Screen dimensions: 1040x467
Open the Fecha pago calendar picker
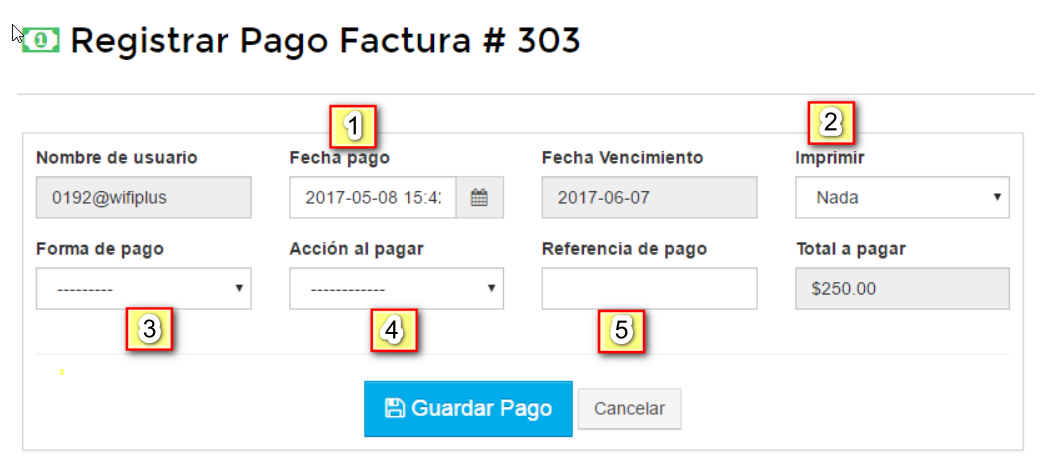(479, 198)
